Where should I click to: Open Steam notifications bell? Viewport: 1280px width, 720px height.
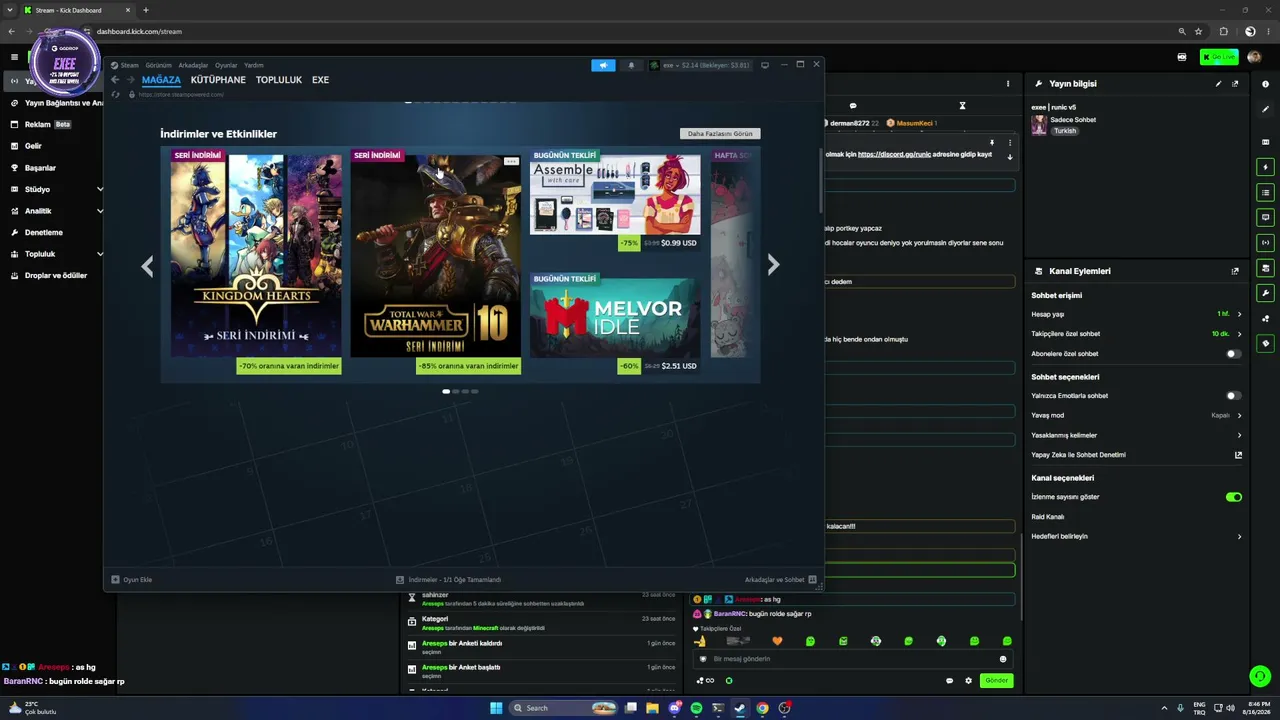[x=631, y=65]
